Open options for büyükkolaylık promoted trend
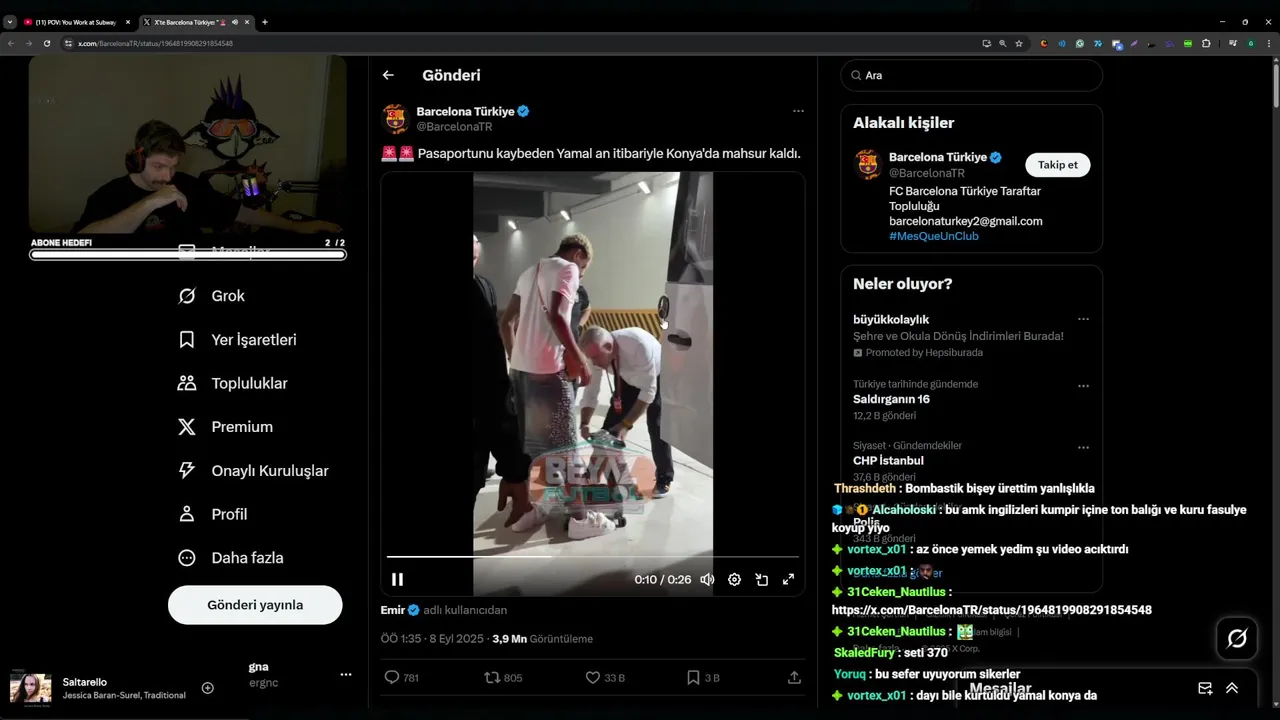 [x=1083, y=319]
